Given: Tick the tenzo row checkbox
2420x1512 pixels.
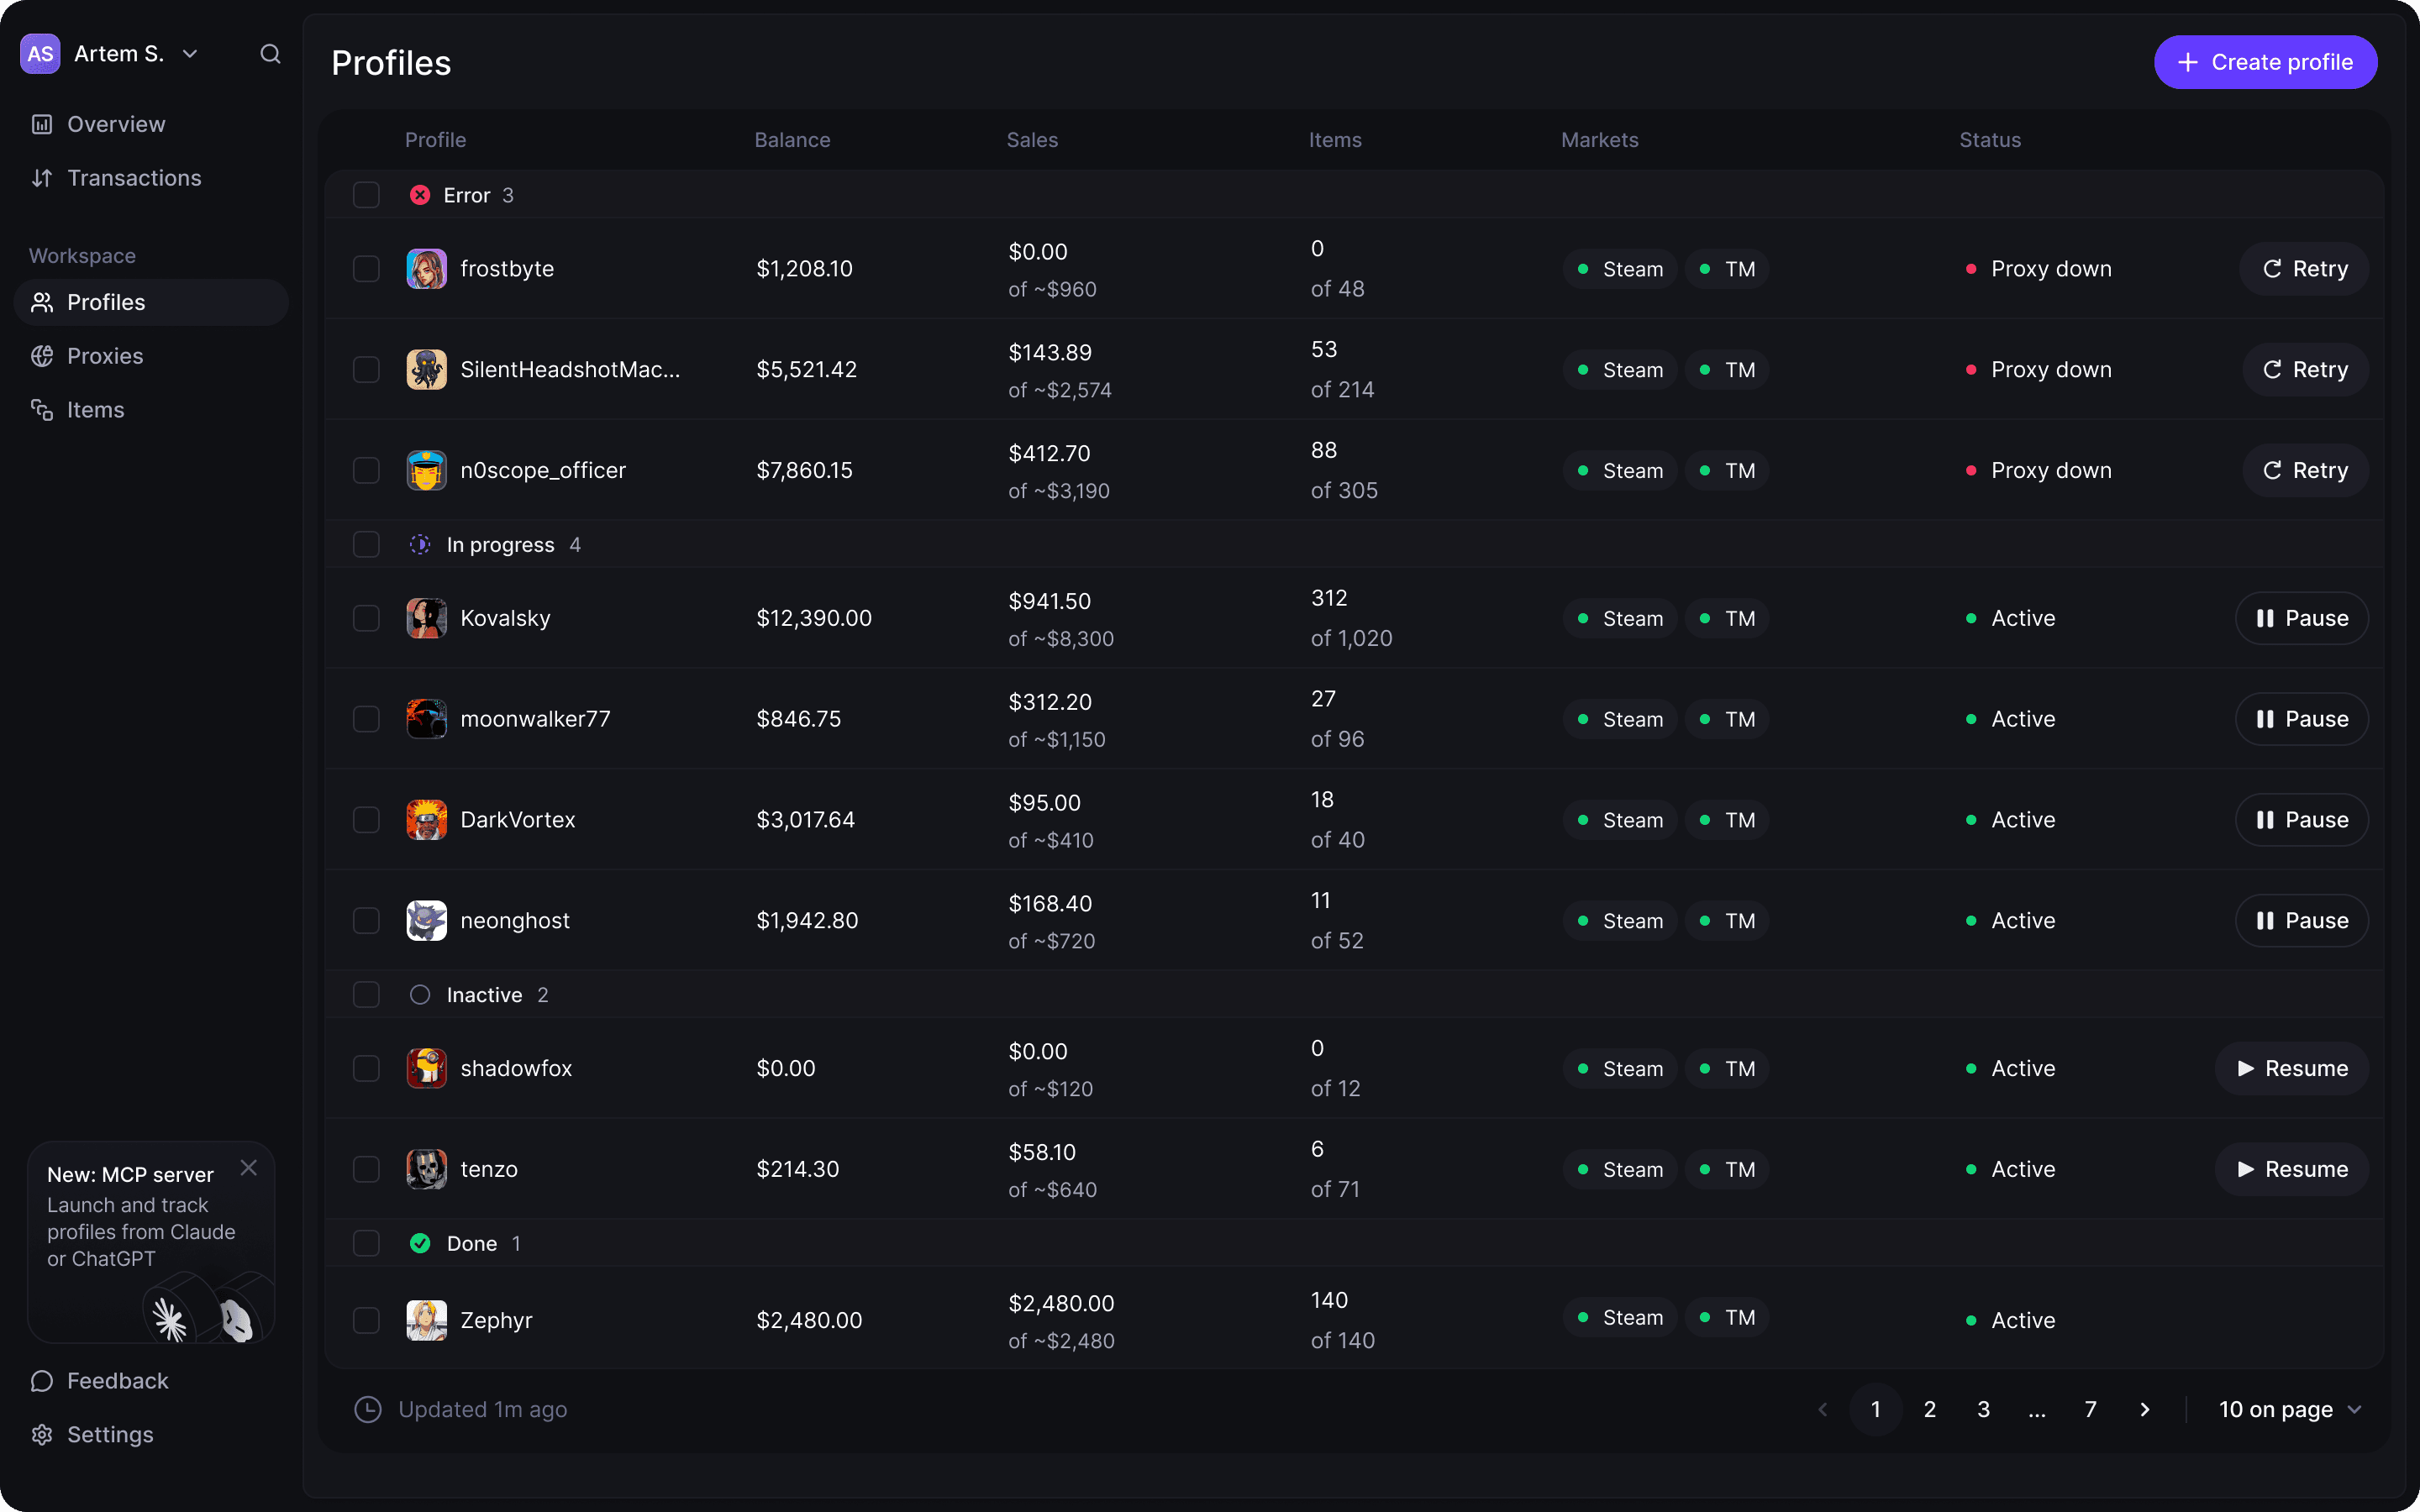Looking at the screenshot, I should coord(366,1169).
